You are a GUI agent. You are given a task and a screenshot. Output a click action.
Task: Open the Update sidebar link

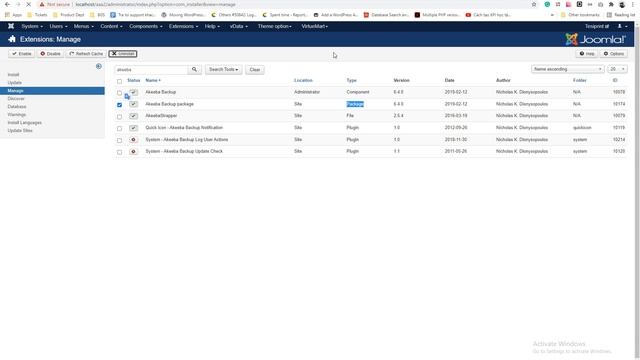[15, 82]
